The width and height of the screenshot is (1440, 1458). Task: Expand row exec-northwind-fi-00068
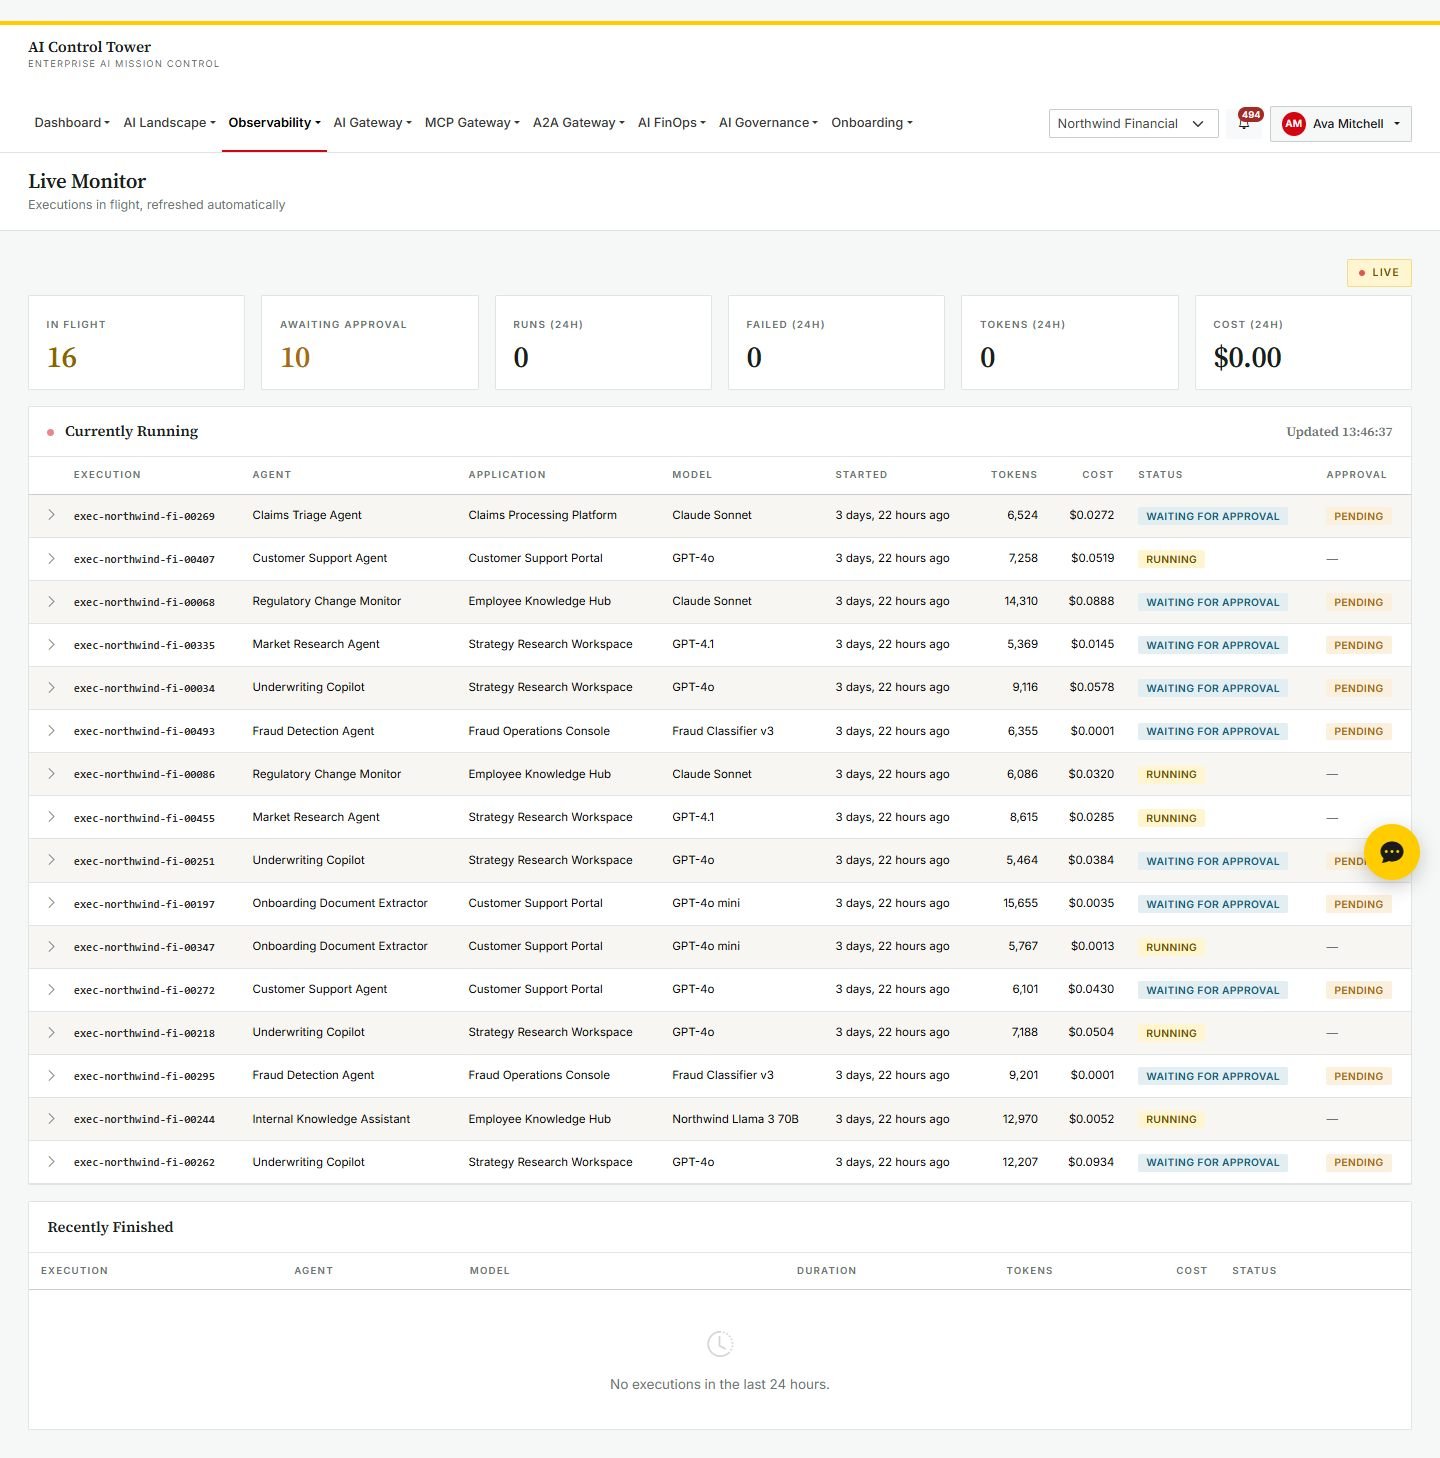[51, 601]
